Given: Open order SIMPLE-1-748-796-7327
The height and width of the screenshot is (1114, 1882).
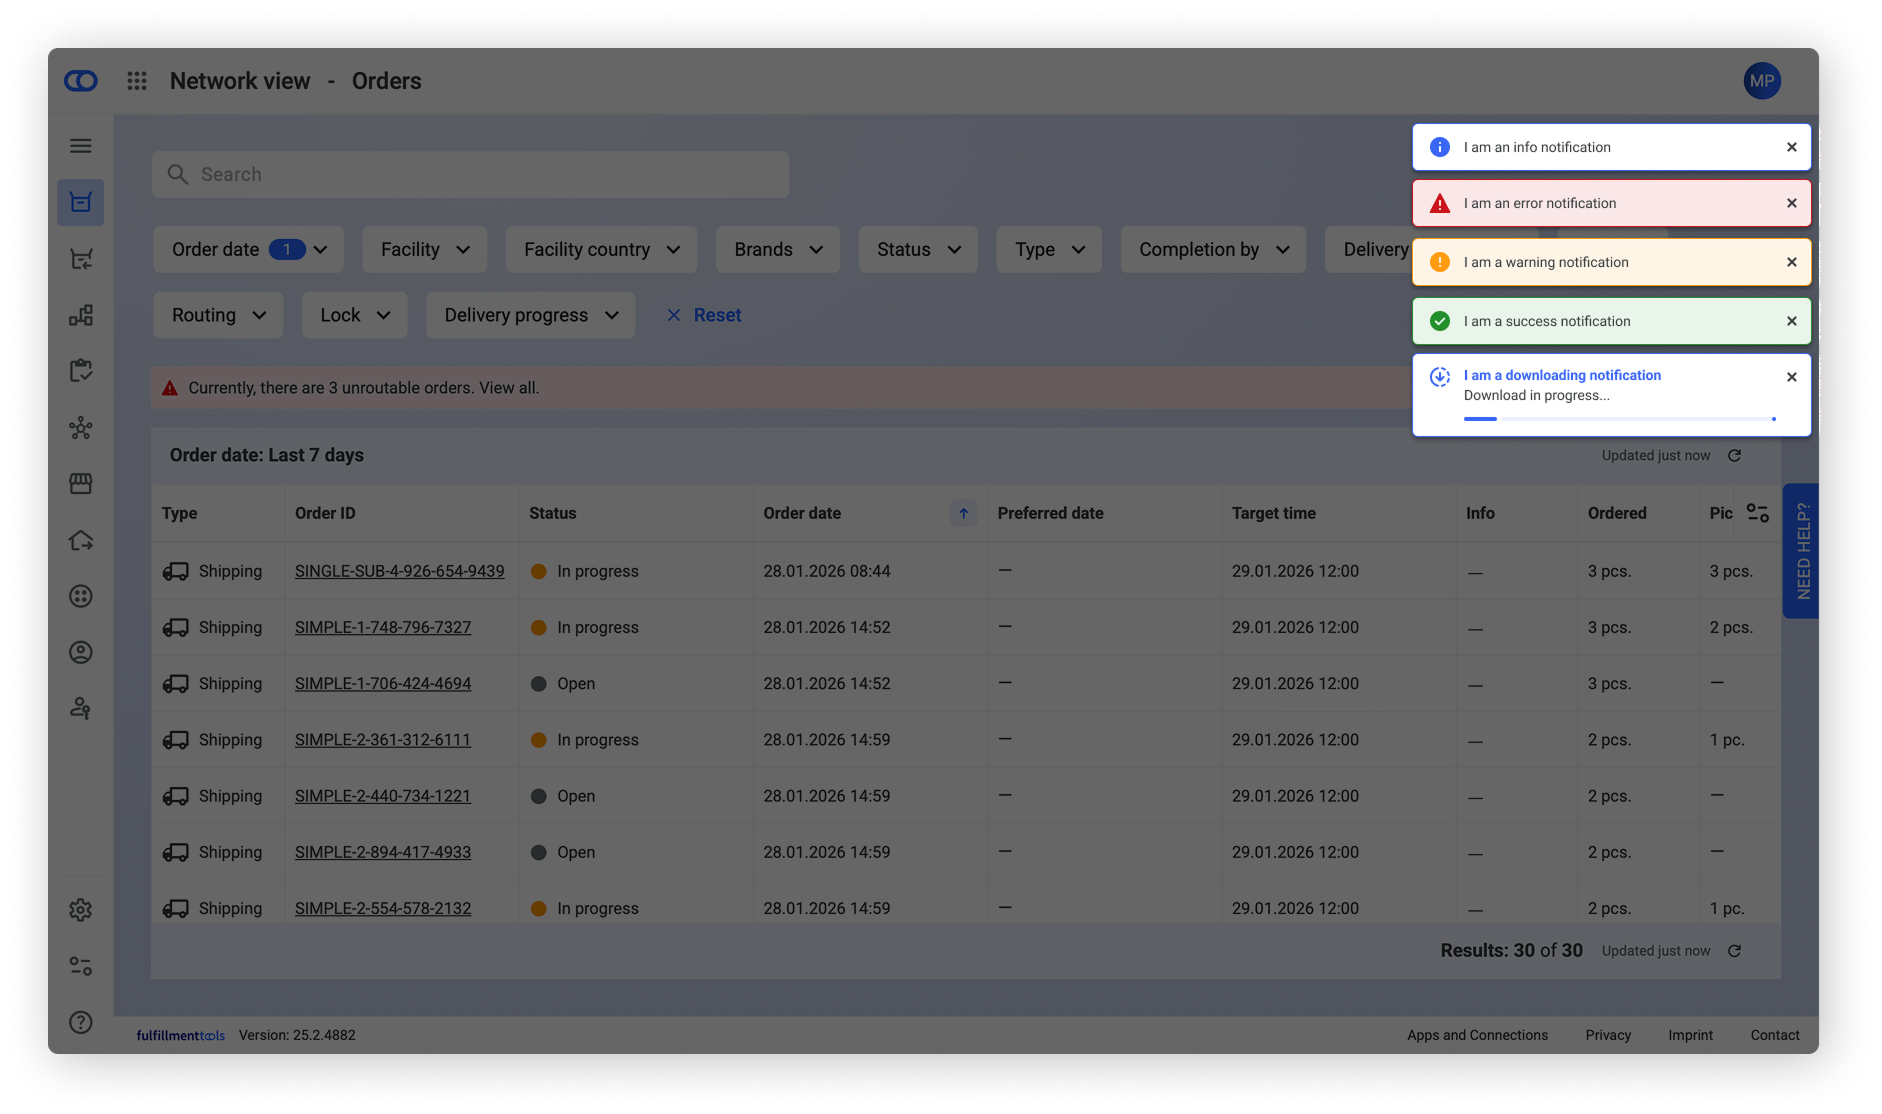Looking at the screenshot, I should [383, 628].
